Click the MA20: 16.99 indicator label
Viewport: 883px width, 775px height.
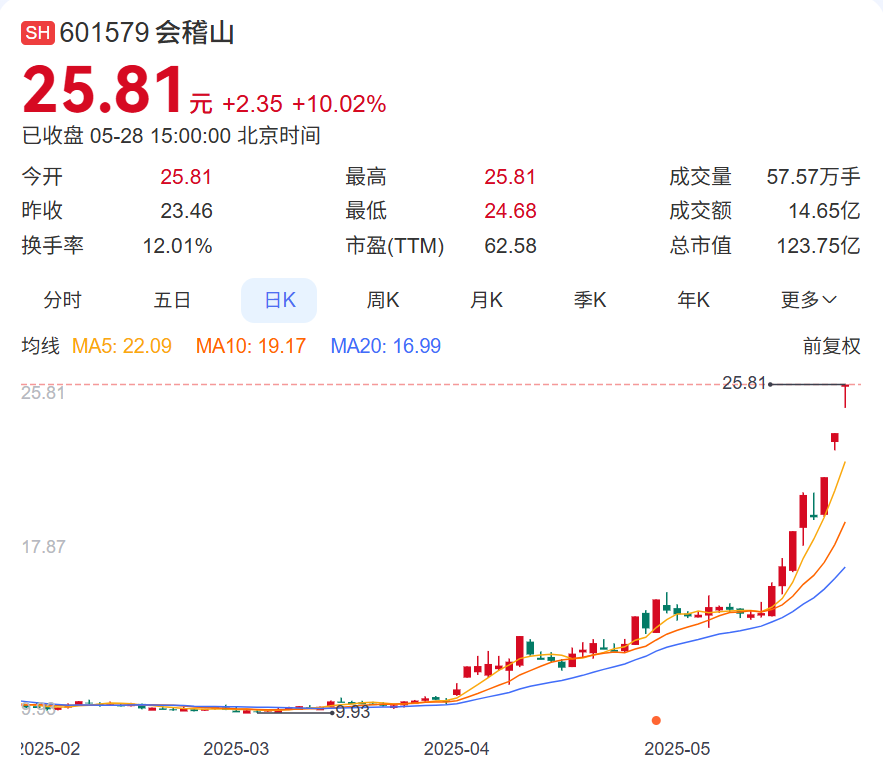tap(386, 346)
